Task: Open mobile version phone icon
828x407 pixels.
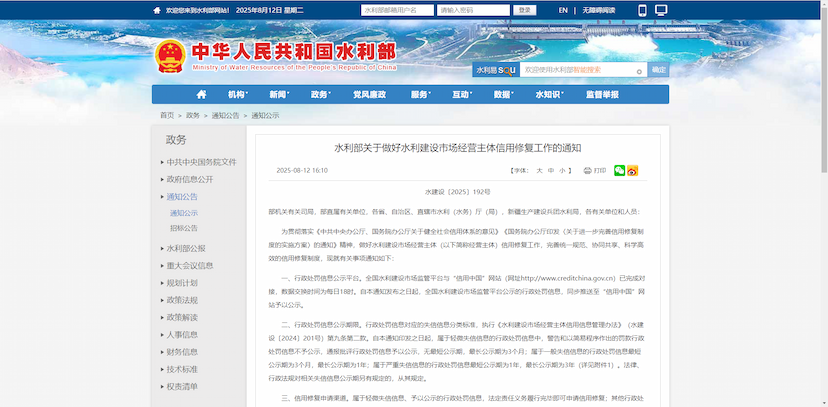Action: (x=643, y=10)
